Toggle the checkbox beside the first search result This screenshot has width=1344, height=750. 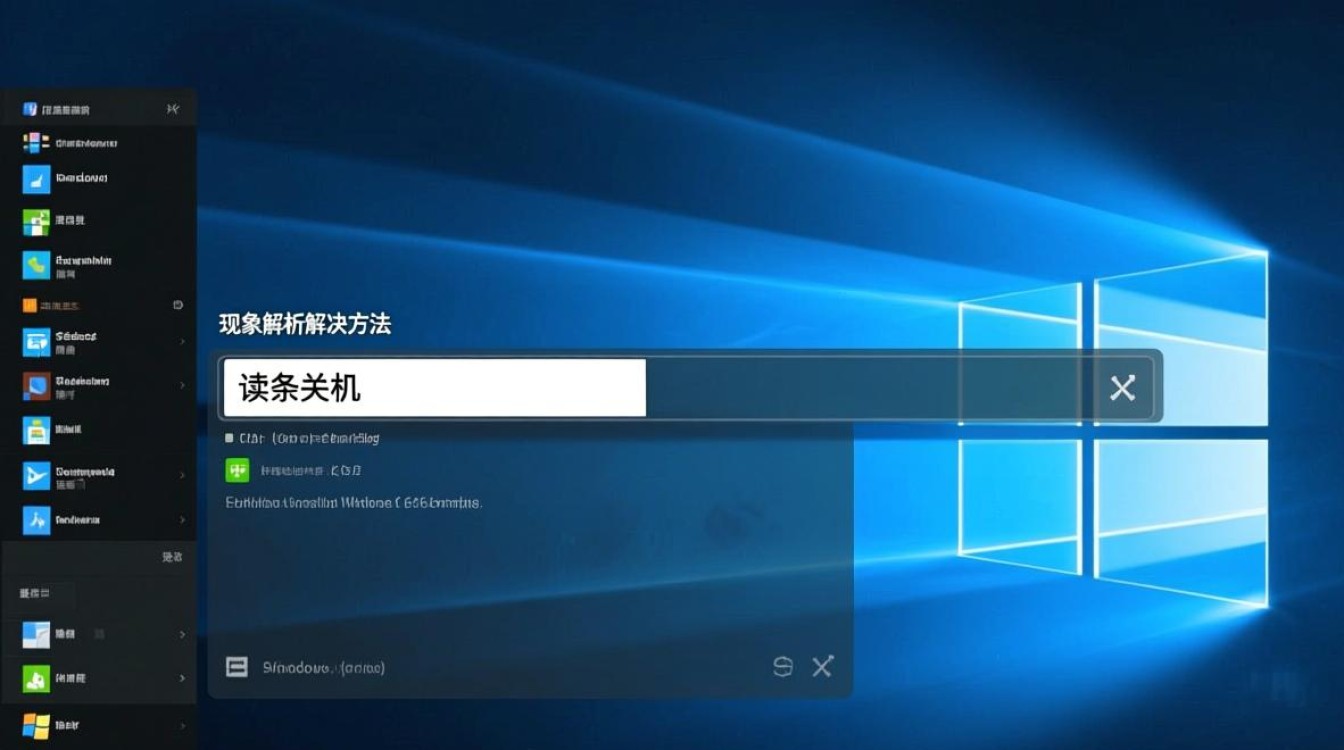coord(230,437)
